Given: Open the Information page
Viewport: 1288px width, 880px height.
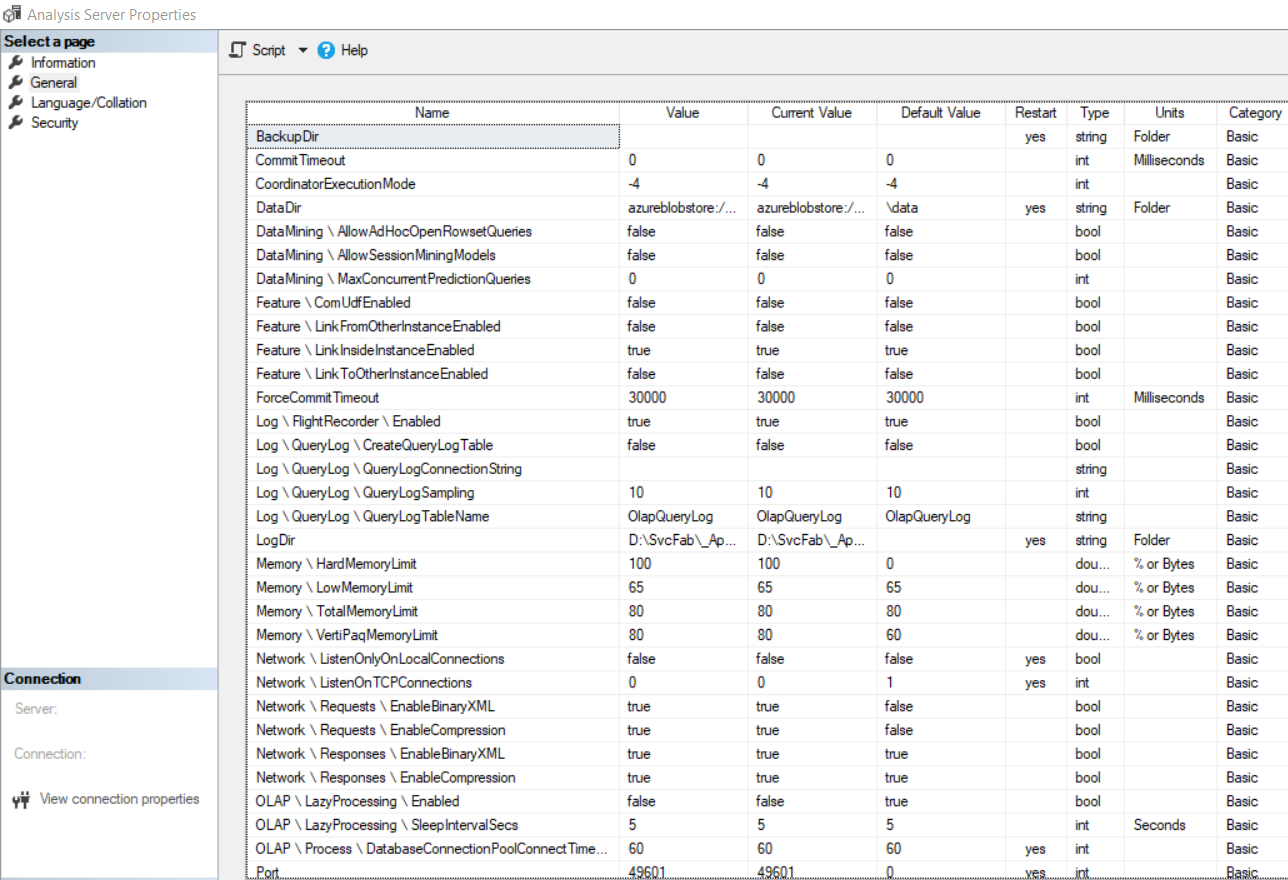Looking at the screenshot, I should click(63, 63).
